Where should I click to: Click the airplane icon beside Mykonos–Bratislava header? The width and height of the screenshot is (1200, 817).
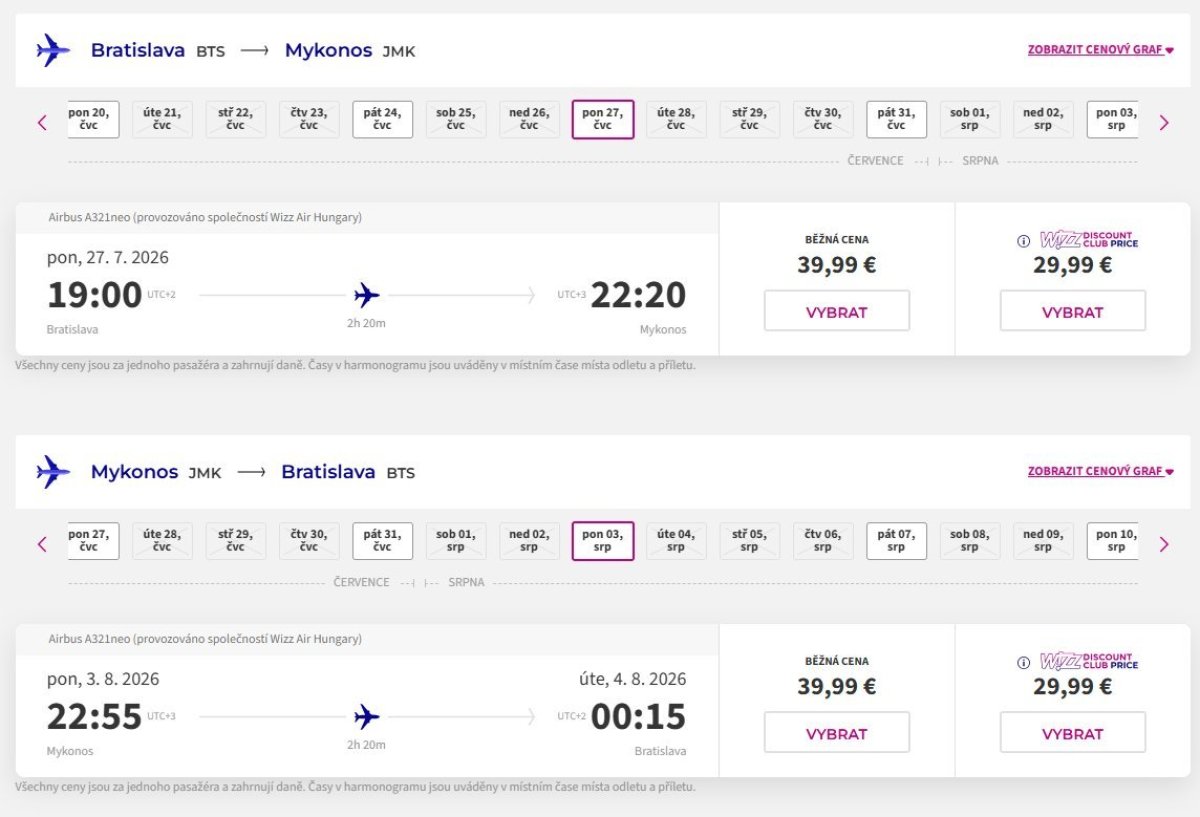coord(53,472)
